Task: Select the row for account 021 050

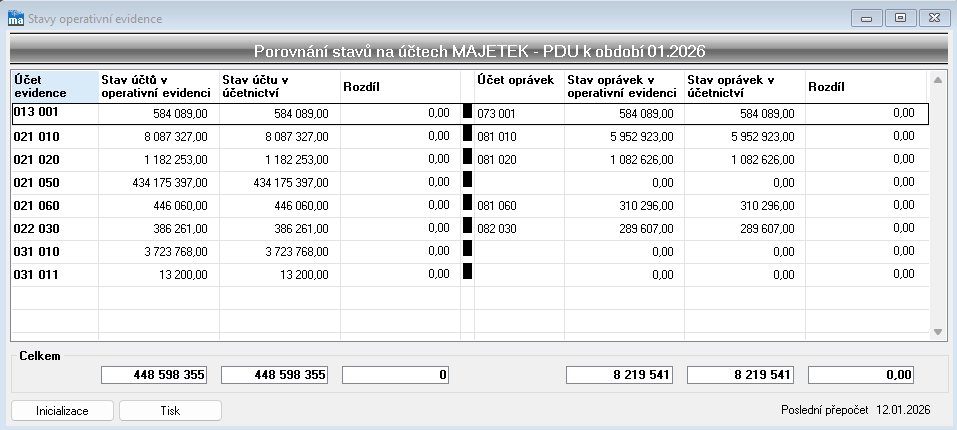Action: tap(470, 183)
